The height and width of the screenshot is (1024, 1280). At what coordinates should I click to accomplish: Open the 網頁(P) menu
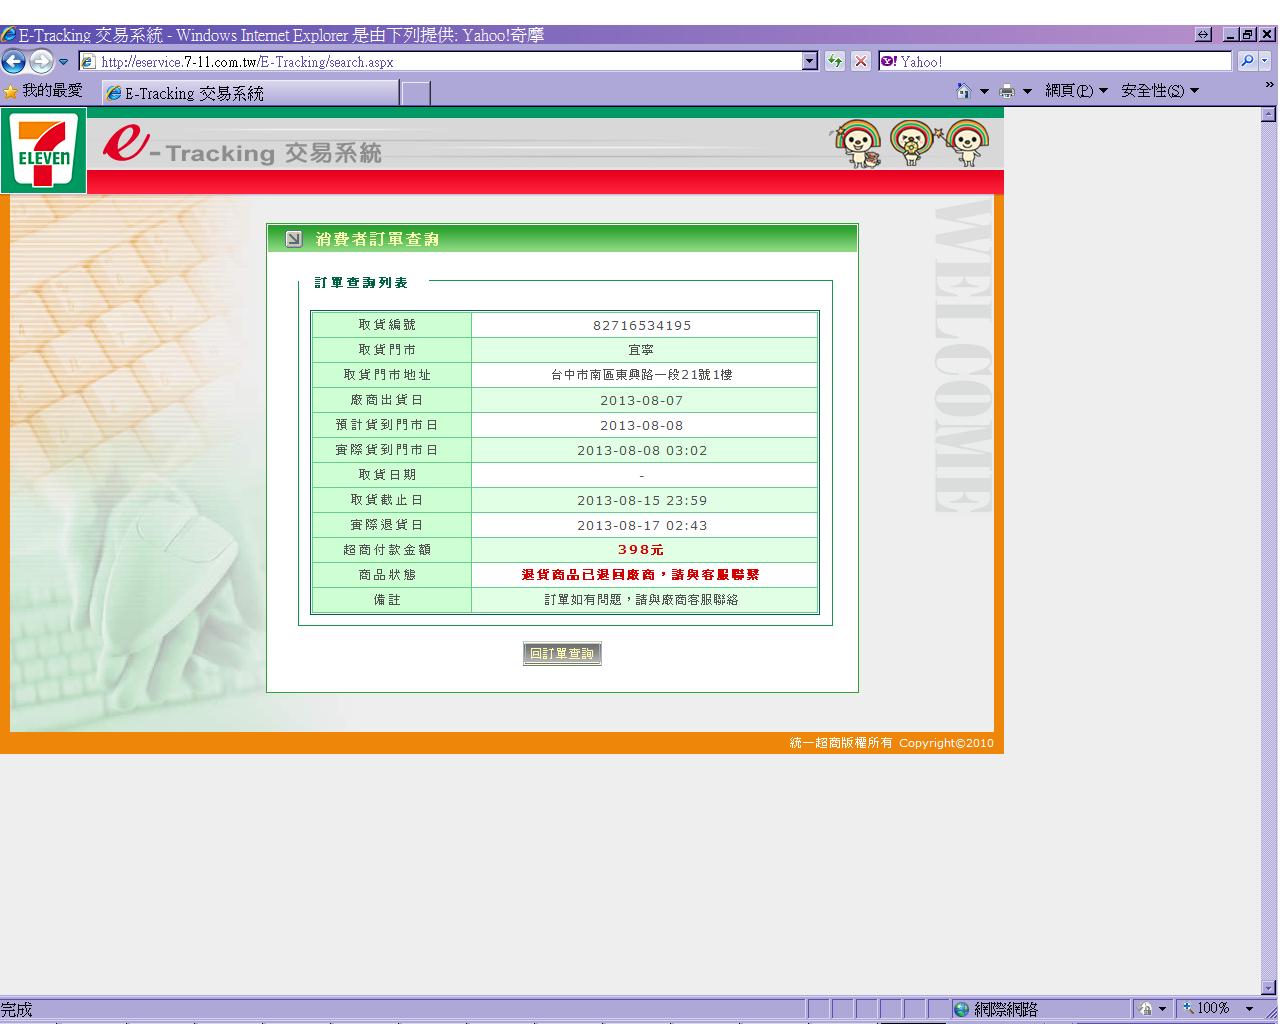[x=1076, y=91]
